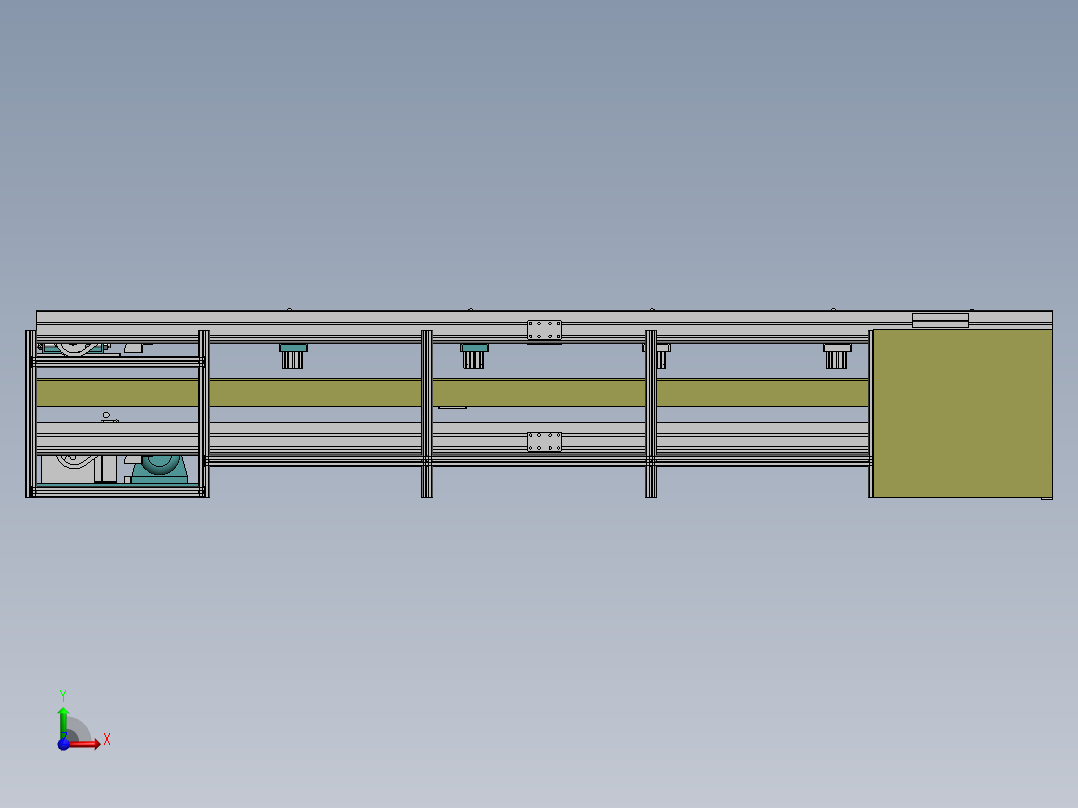Select the long olive conveyor belt strip

[452, 393]
